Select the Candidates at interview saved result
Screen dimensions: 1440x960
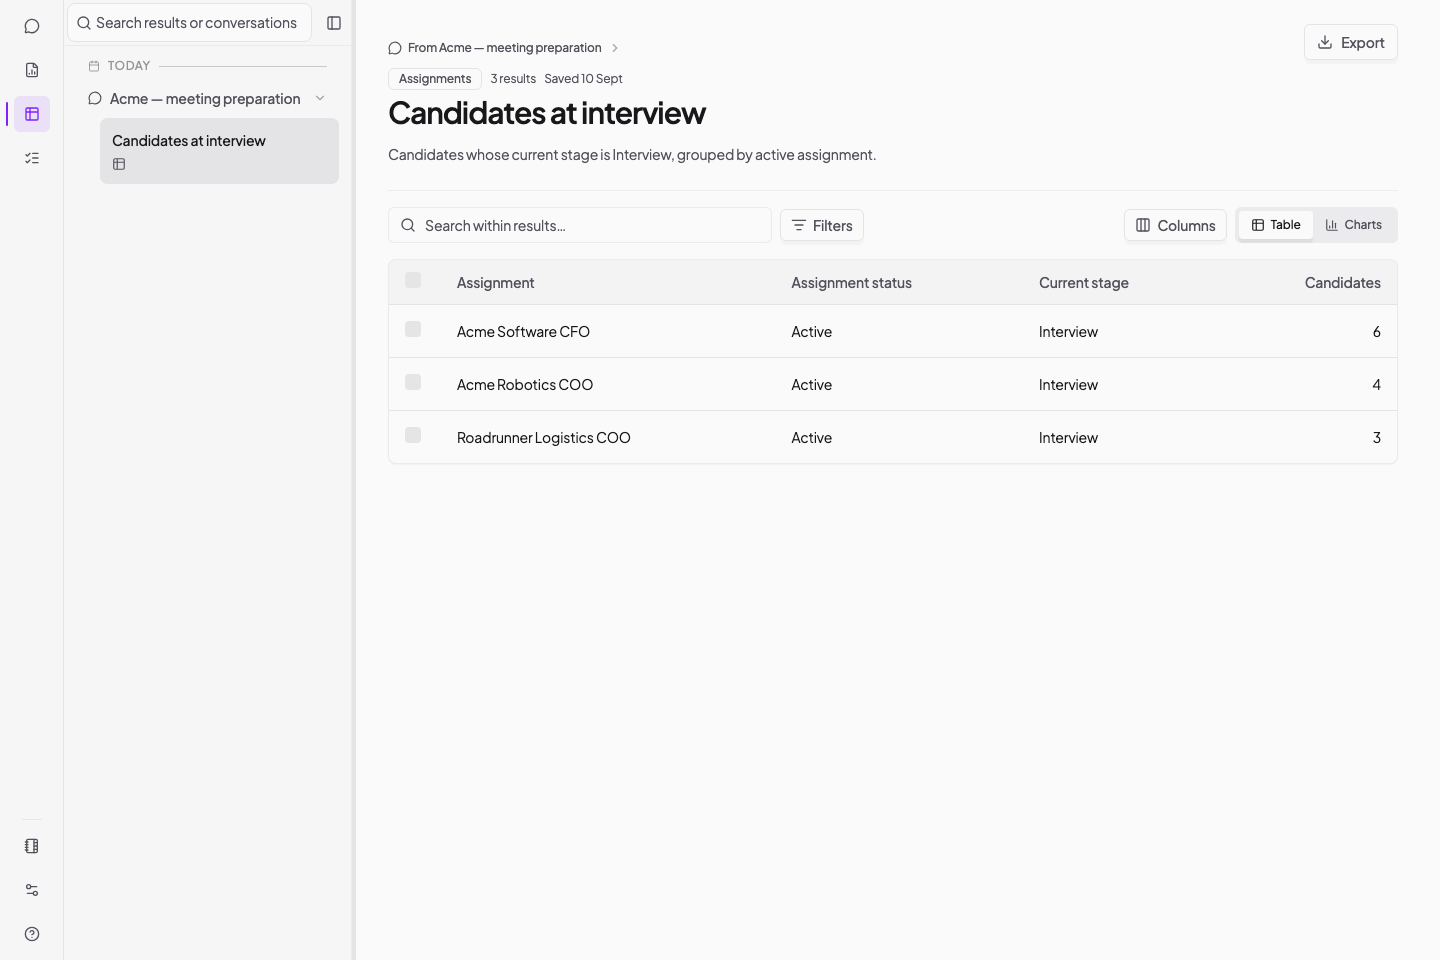219,151
